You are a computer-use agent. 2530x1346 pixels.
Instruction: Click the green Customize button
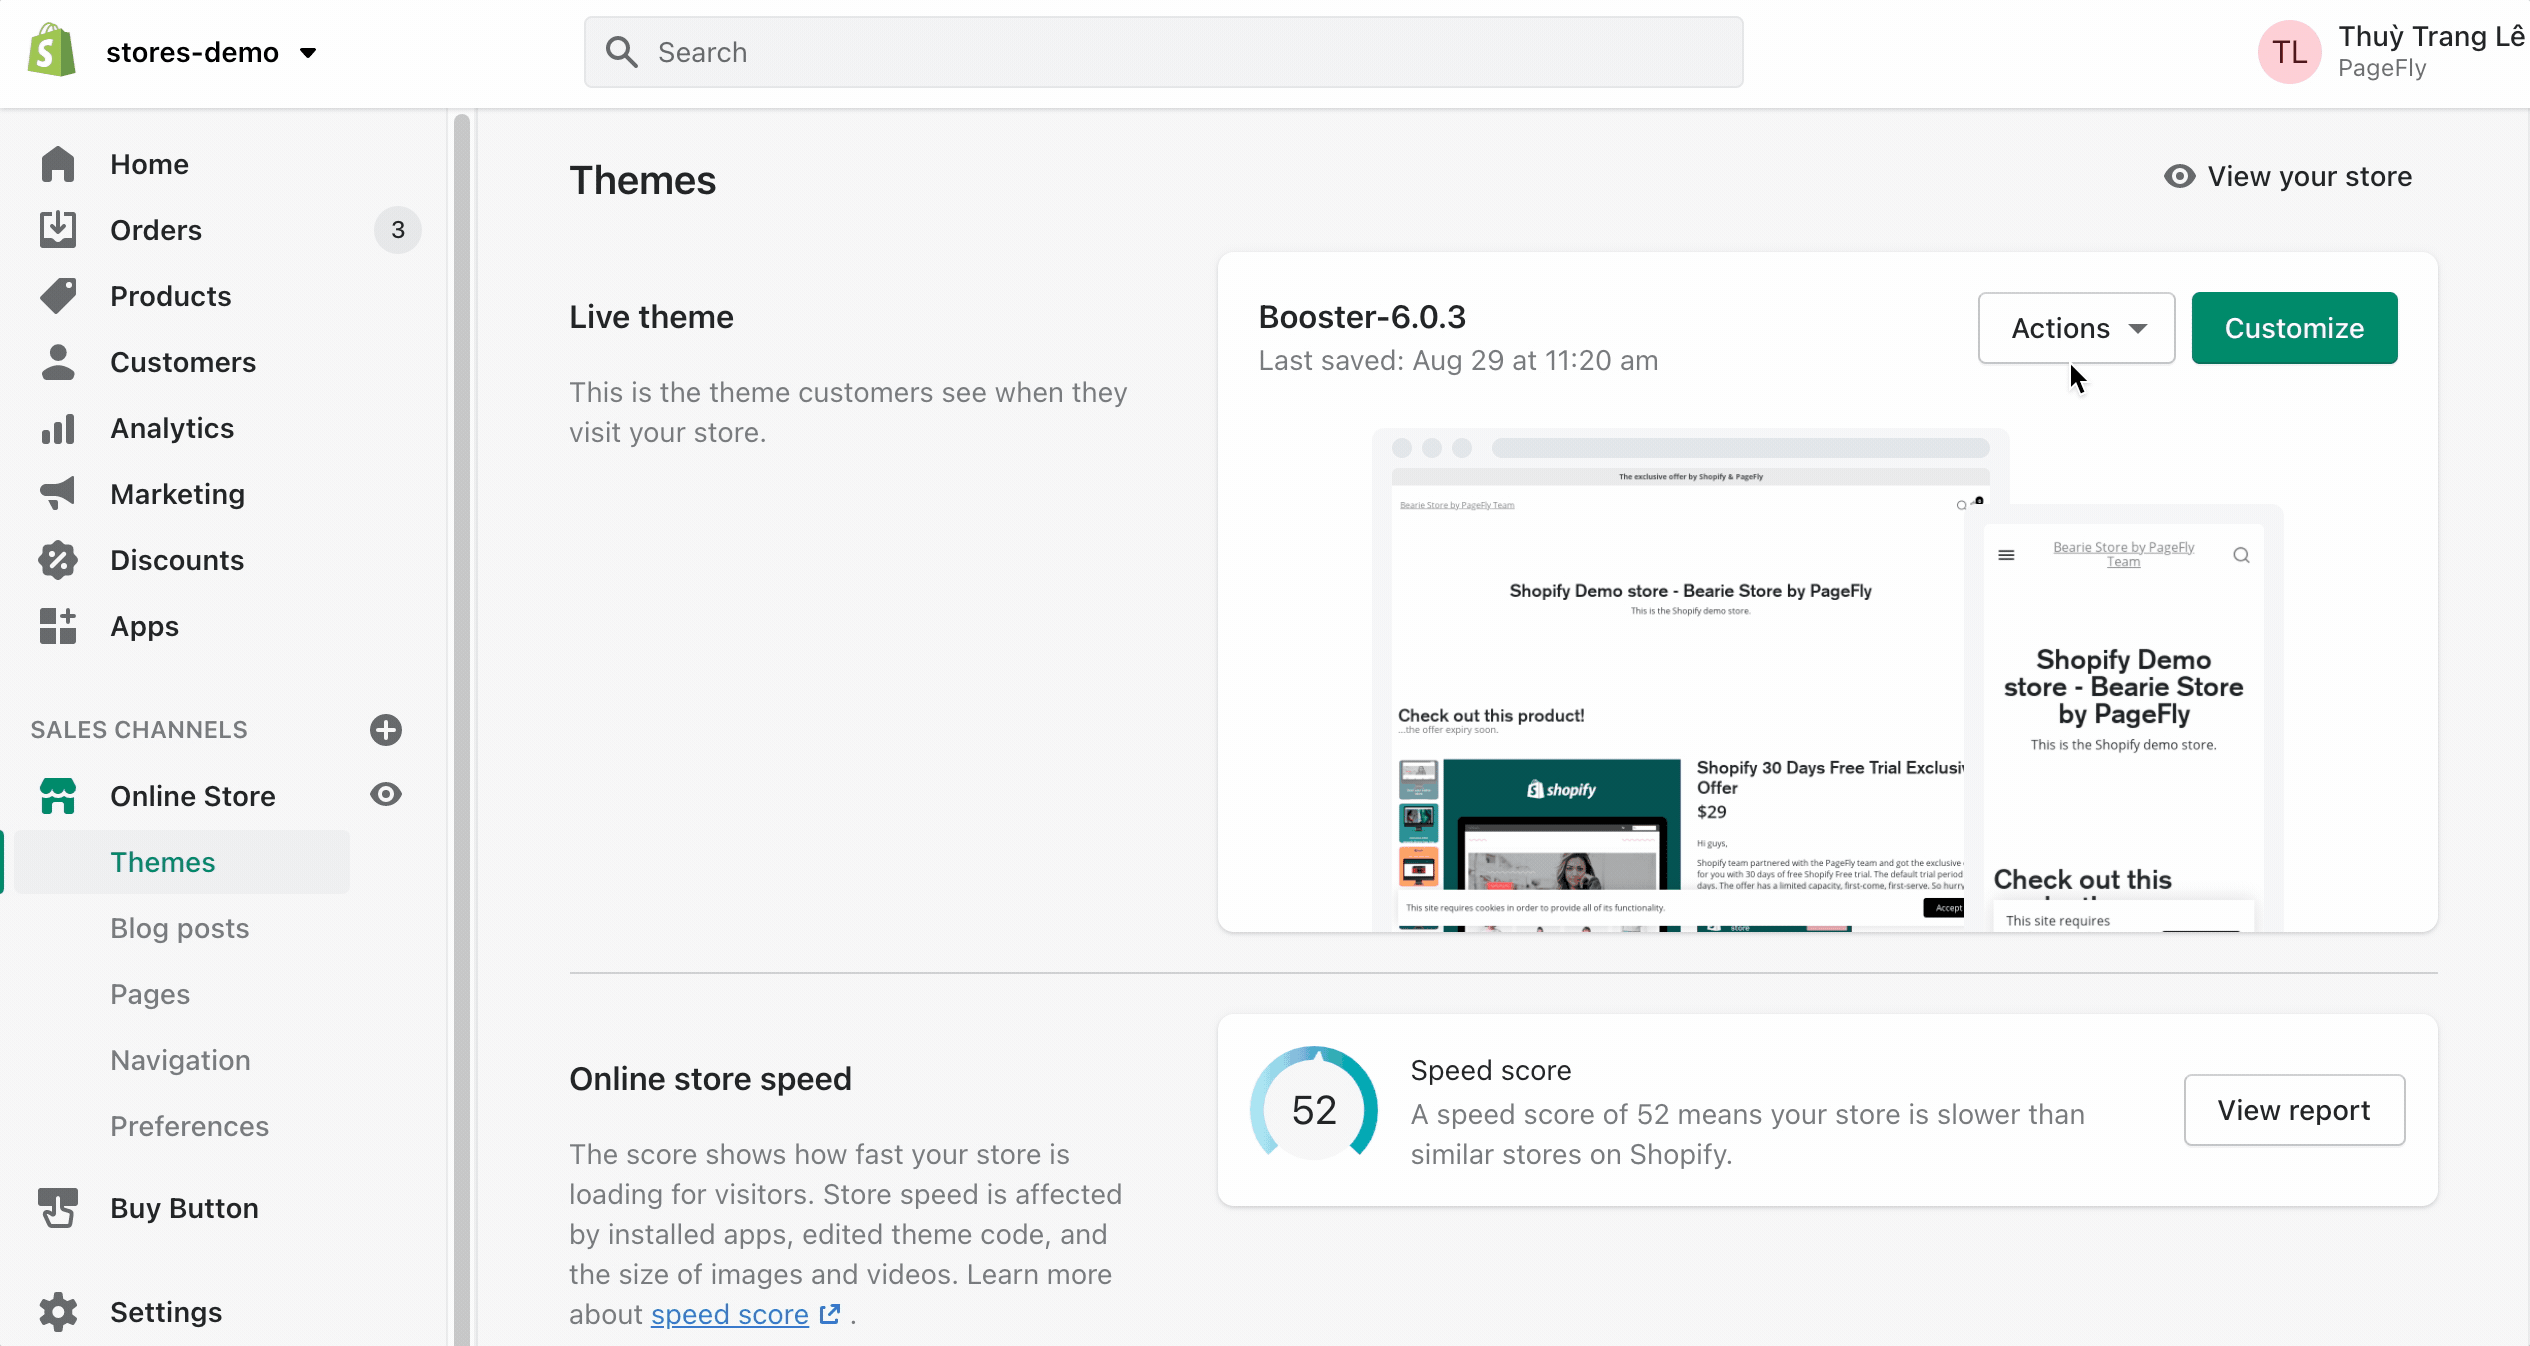pyautogui.click(x=2294, y=328)
